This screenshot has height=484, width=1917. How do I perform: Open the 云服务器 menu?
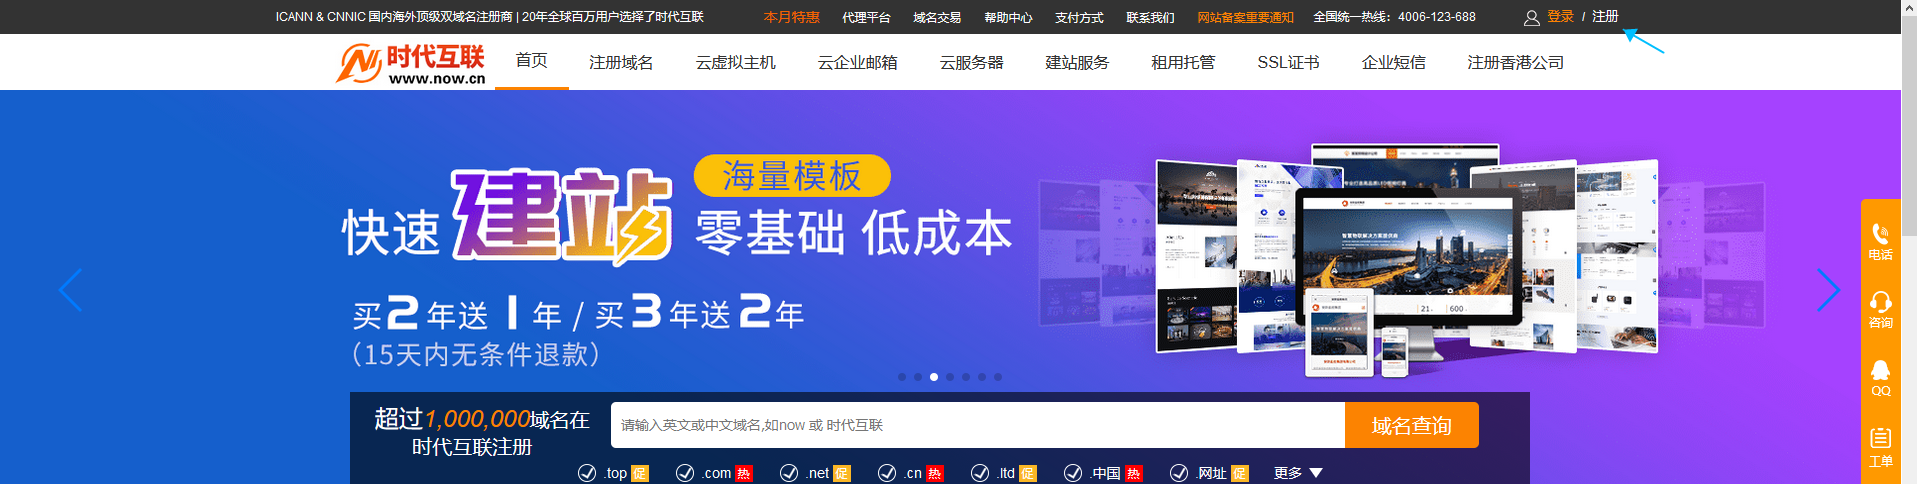tap(971, 62)
